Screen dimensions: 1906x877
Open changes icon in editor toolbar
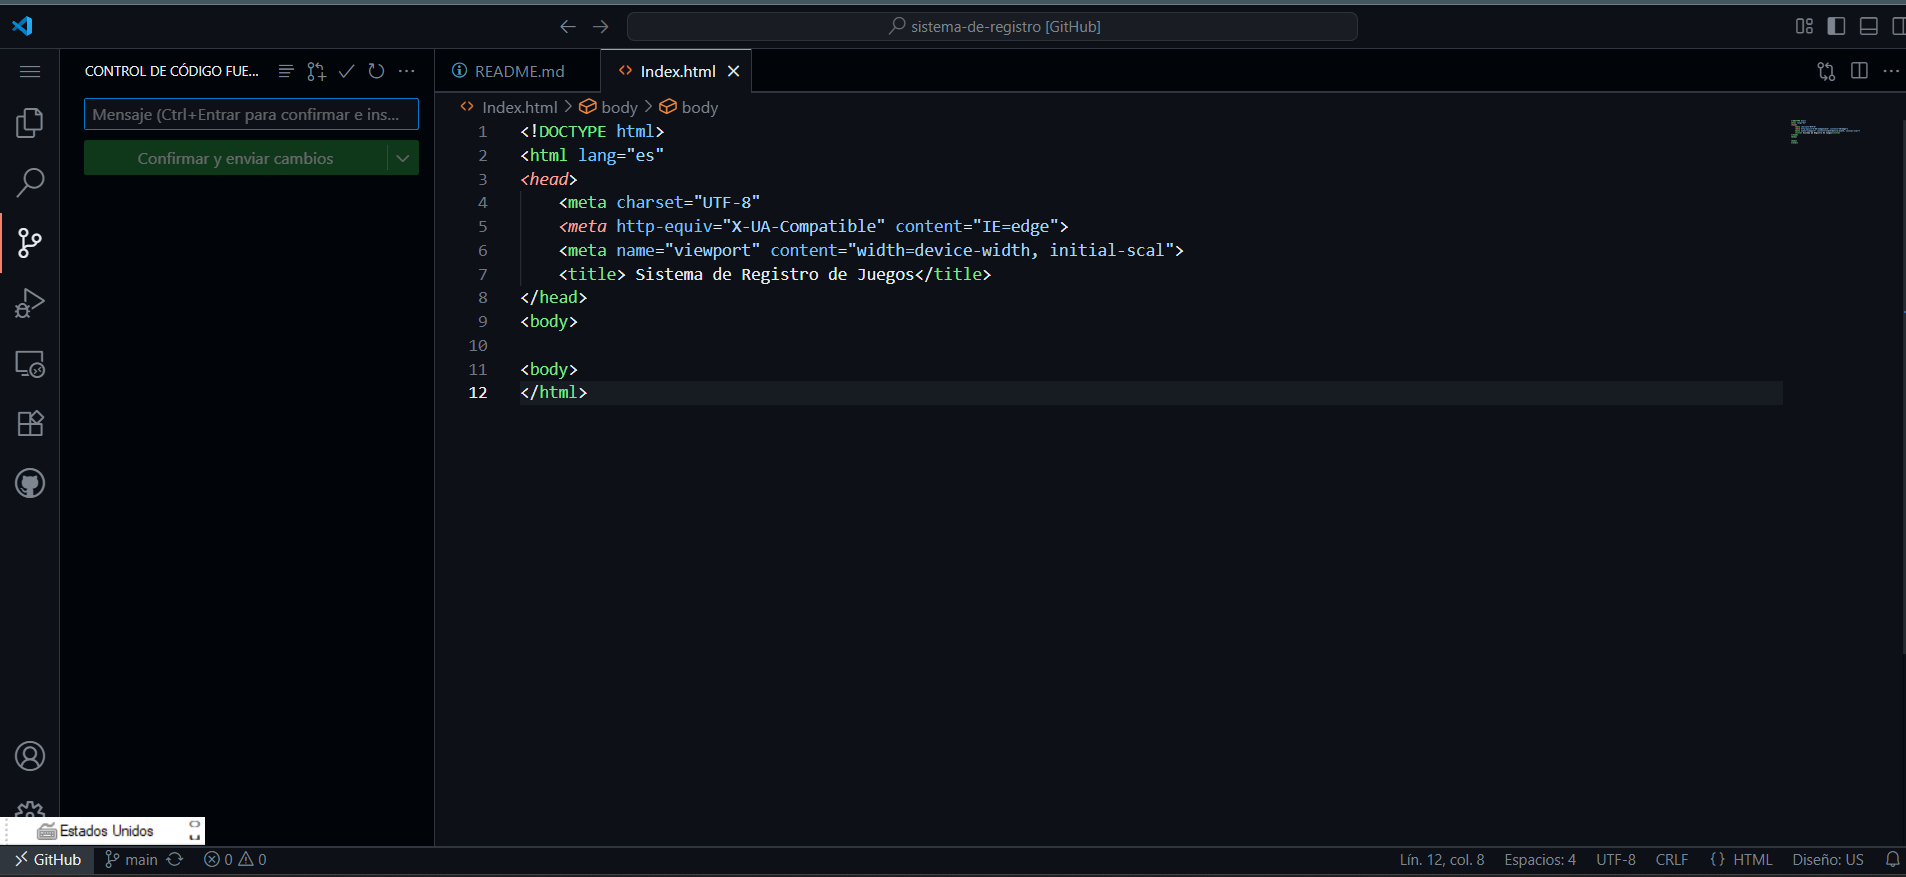pos(1826,71)
